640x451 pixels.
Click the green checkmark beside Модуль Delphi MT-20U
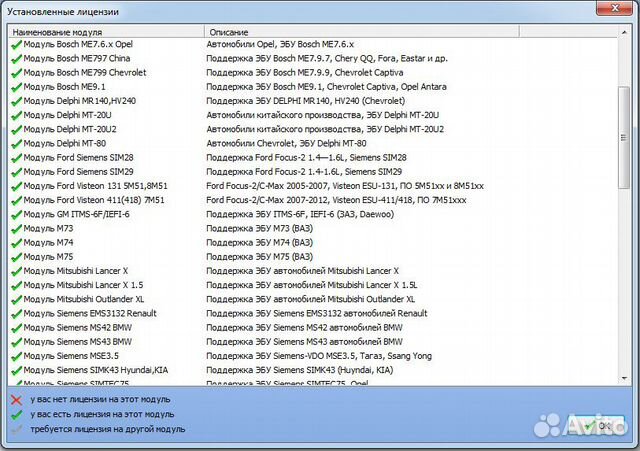coord(16,116)
